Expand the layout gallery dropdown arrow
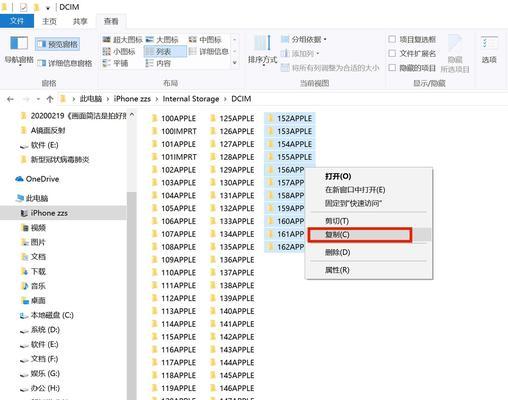This screenshot has width=508, height=400. tap(235, 63)
